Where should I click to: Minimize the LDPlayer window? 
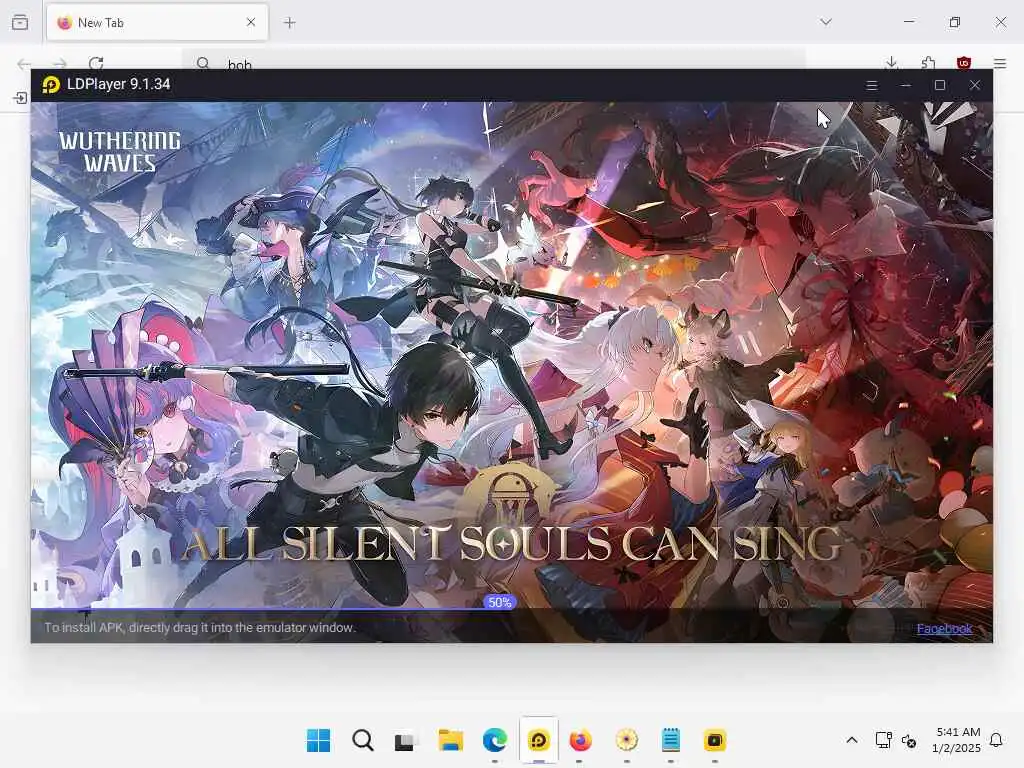click(x=905, y=85)
